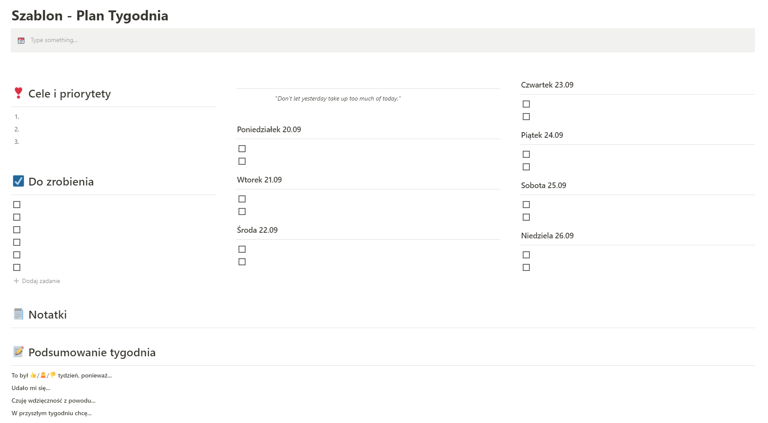This screenshot has width=768, height=423.
Task: Click the Wtorek 21.09 heading
Action: (x=259, y=180)
